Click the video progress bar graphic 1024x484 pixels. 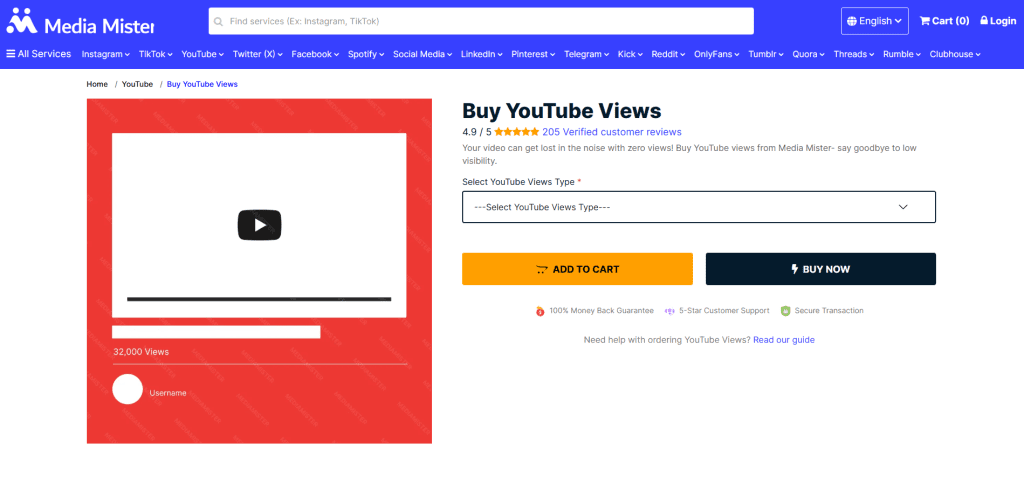(259, 299)
